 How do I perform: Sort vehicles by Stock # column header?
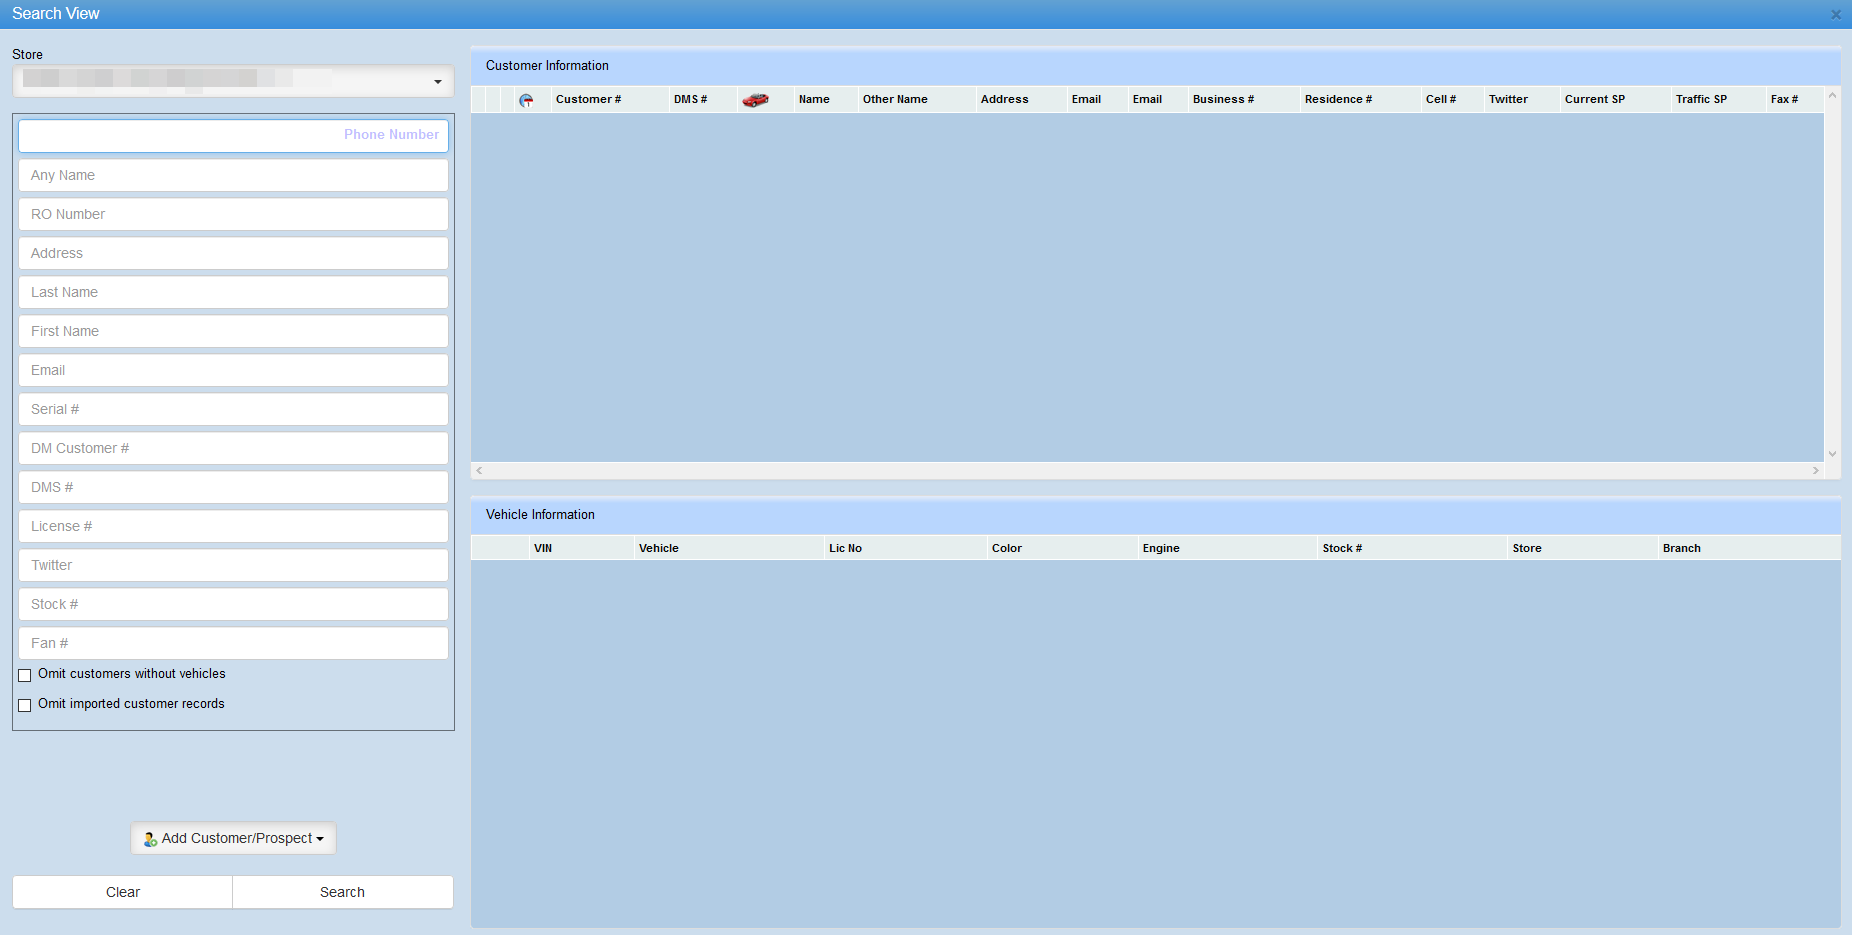[1341, 548]
